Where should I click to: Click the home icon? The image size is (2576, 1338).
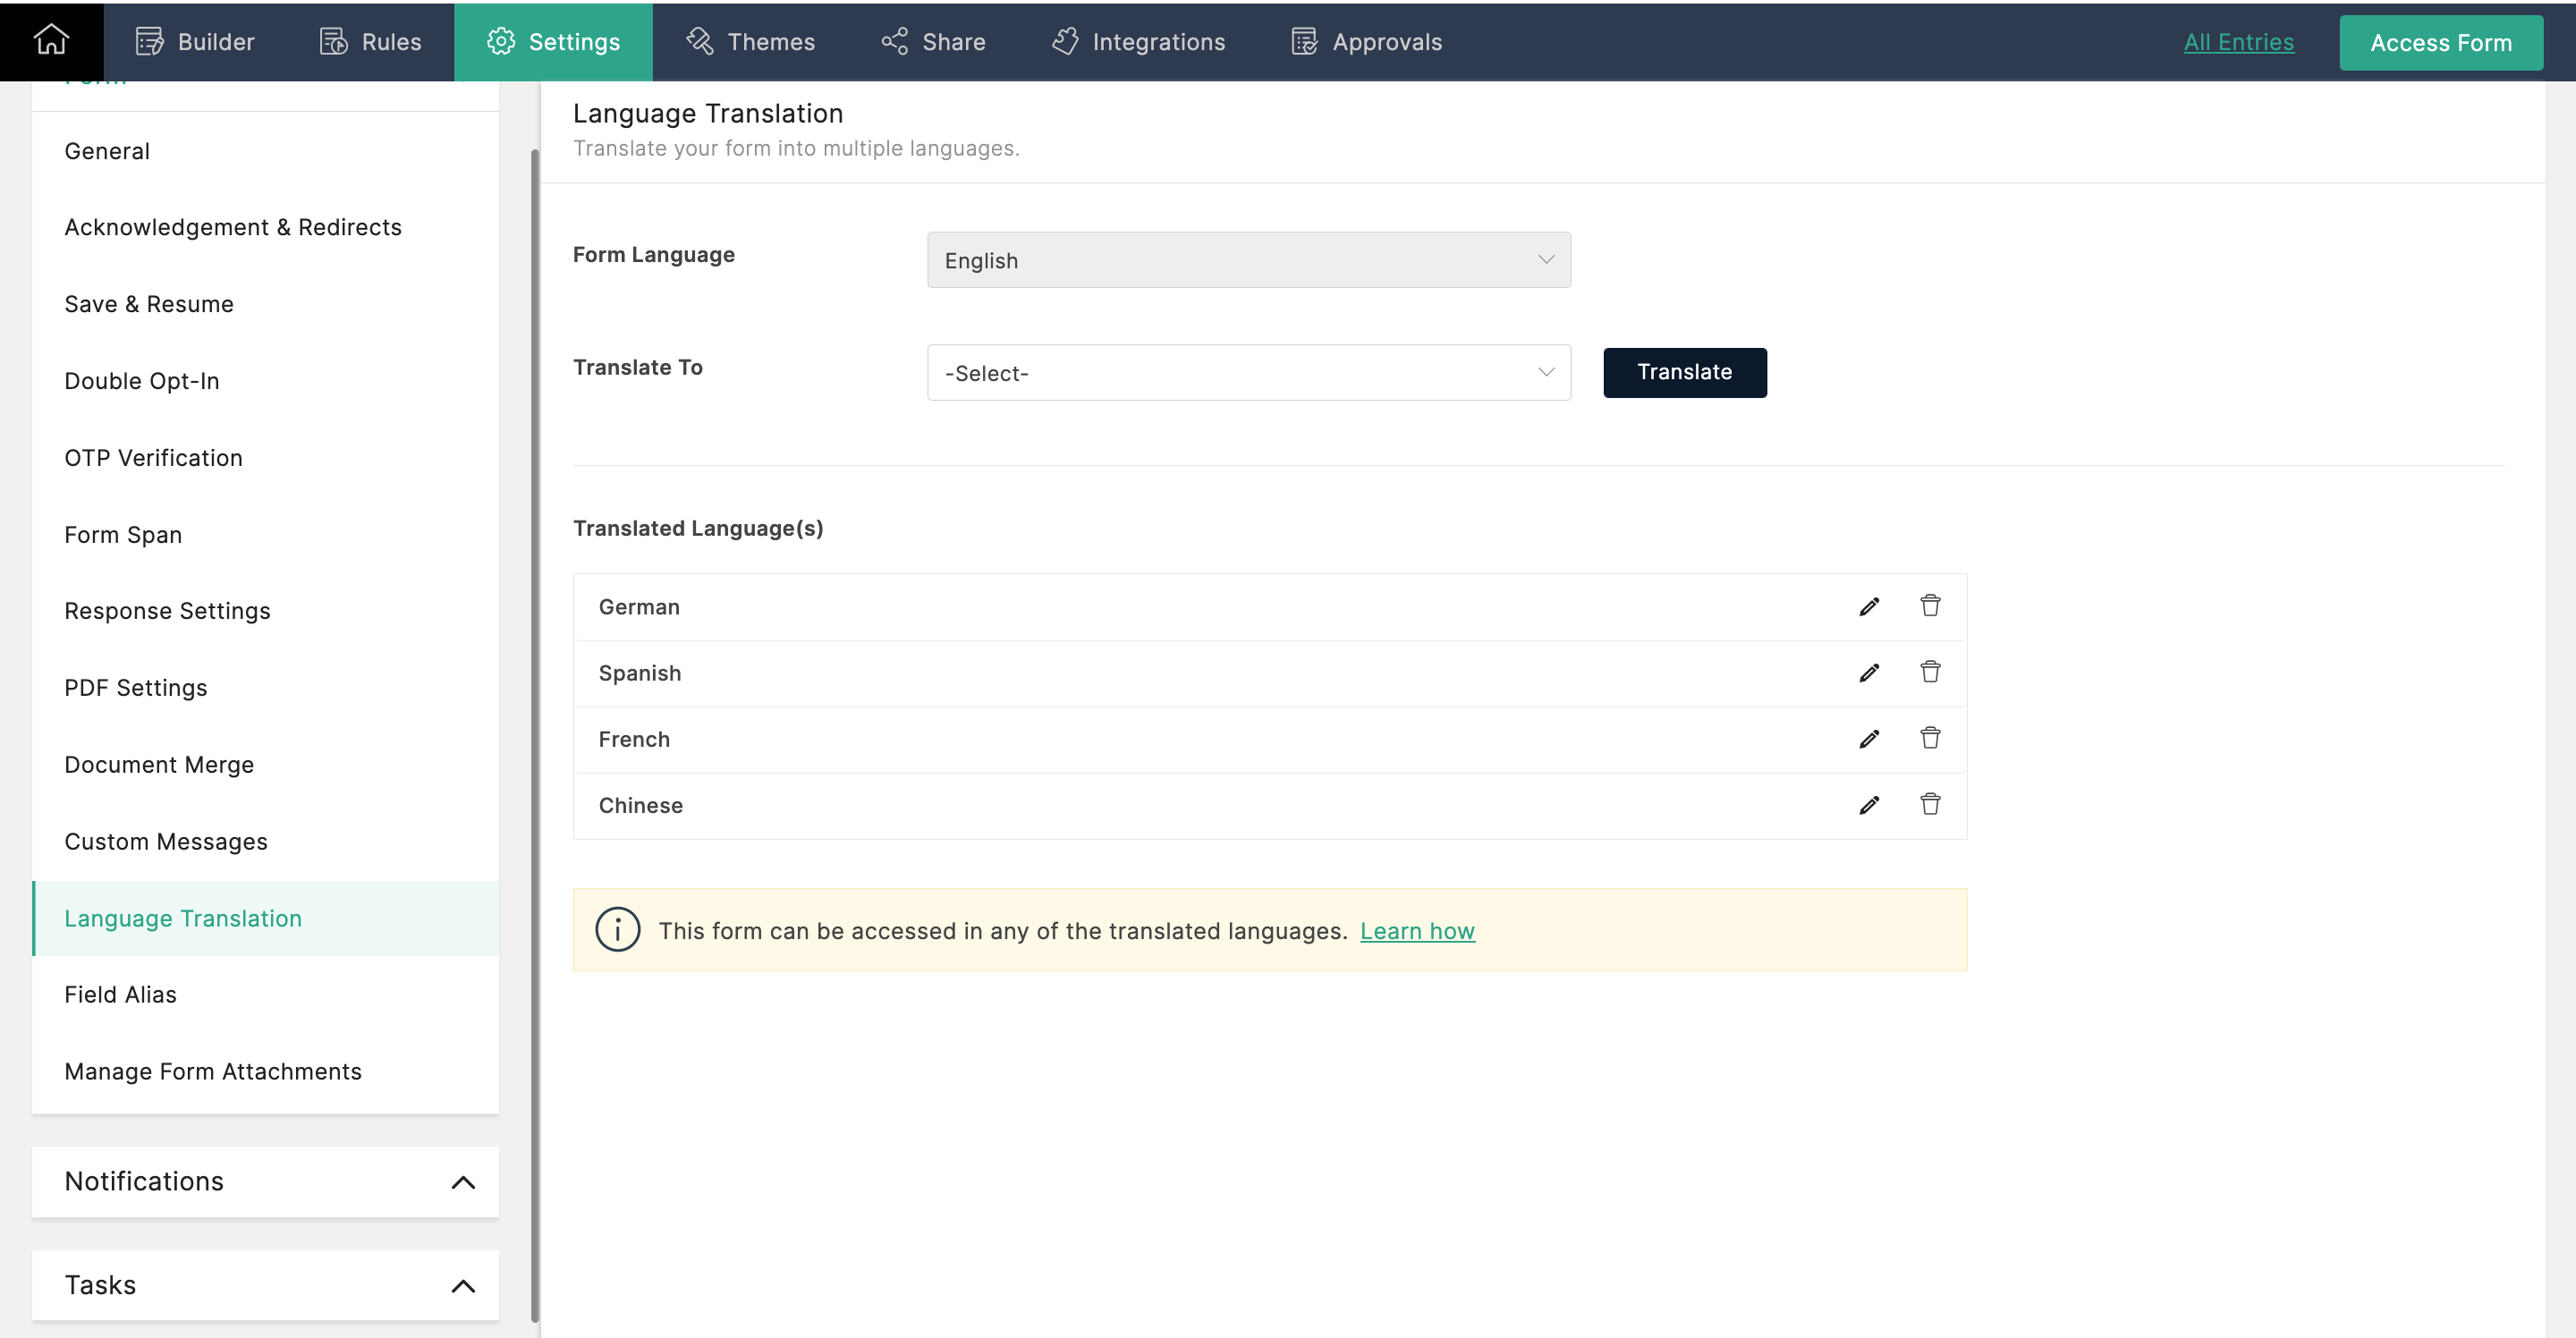tap(51, 41)
